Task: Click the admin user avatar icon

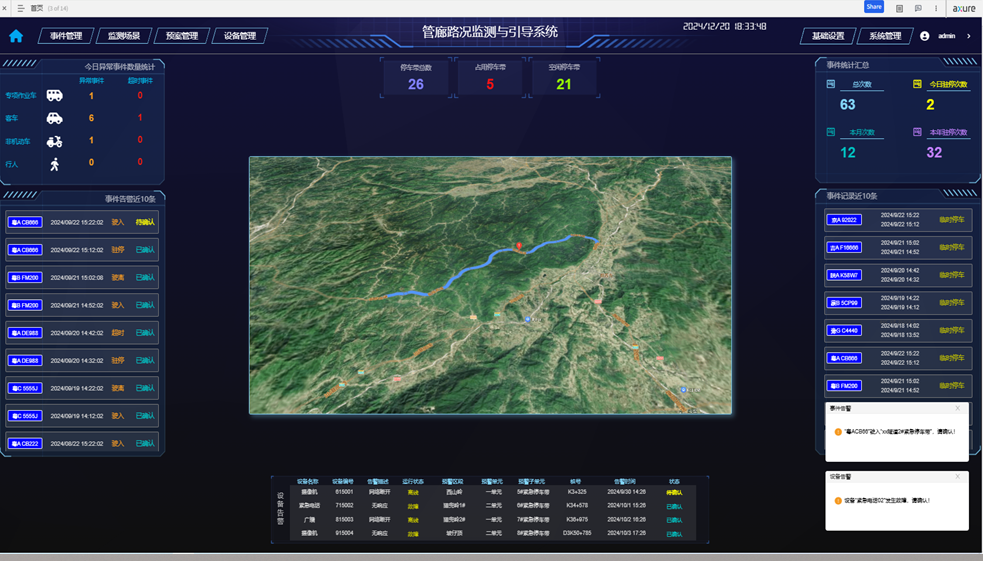Action: 924,36
